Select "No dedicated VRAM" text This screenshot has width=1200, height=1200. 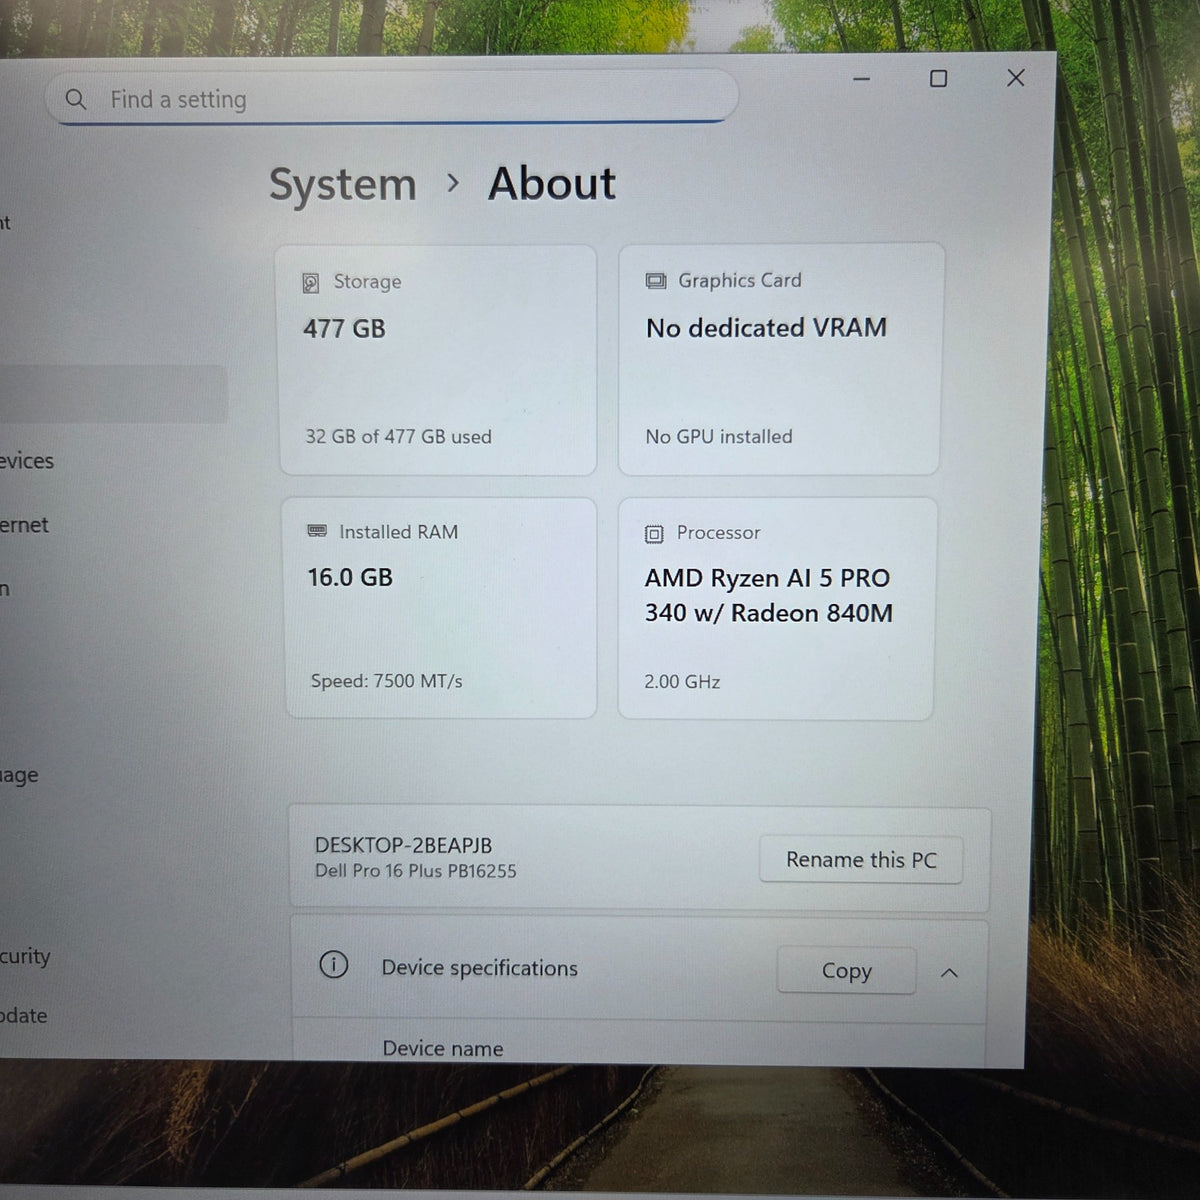point(766,328)
